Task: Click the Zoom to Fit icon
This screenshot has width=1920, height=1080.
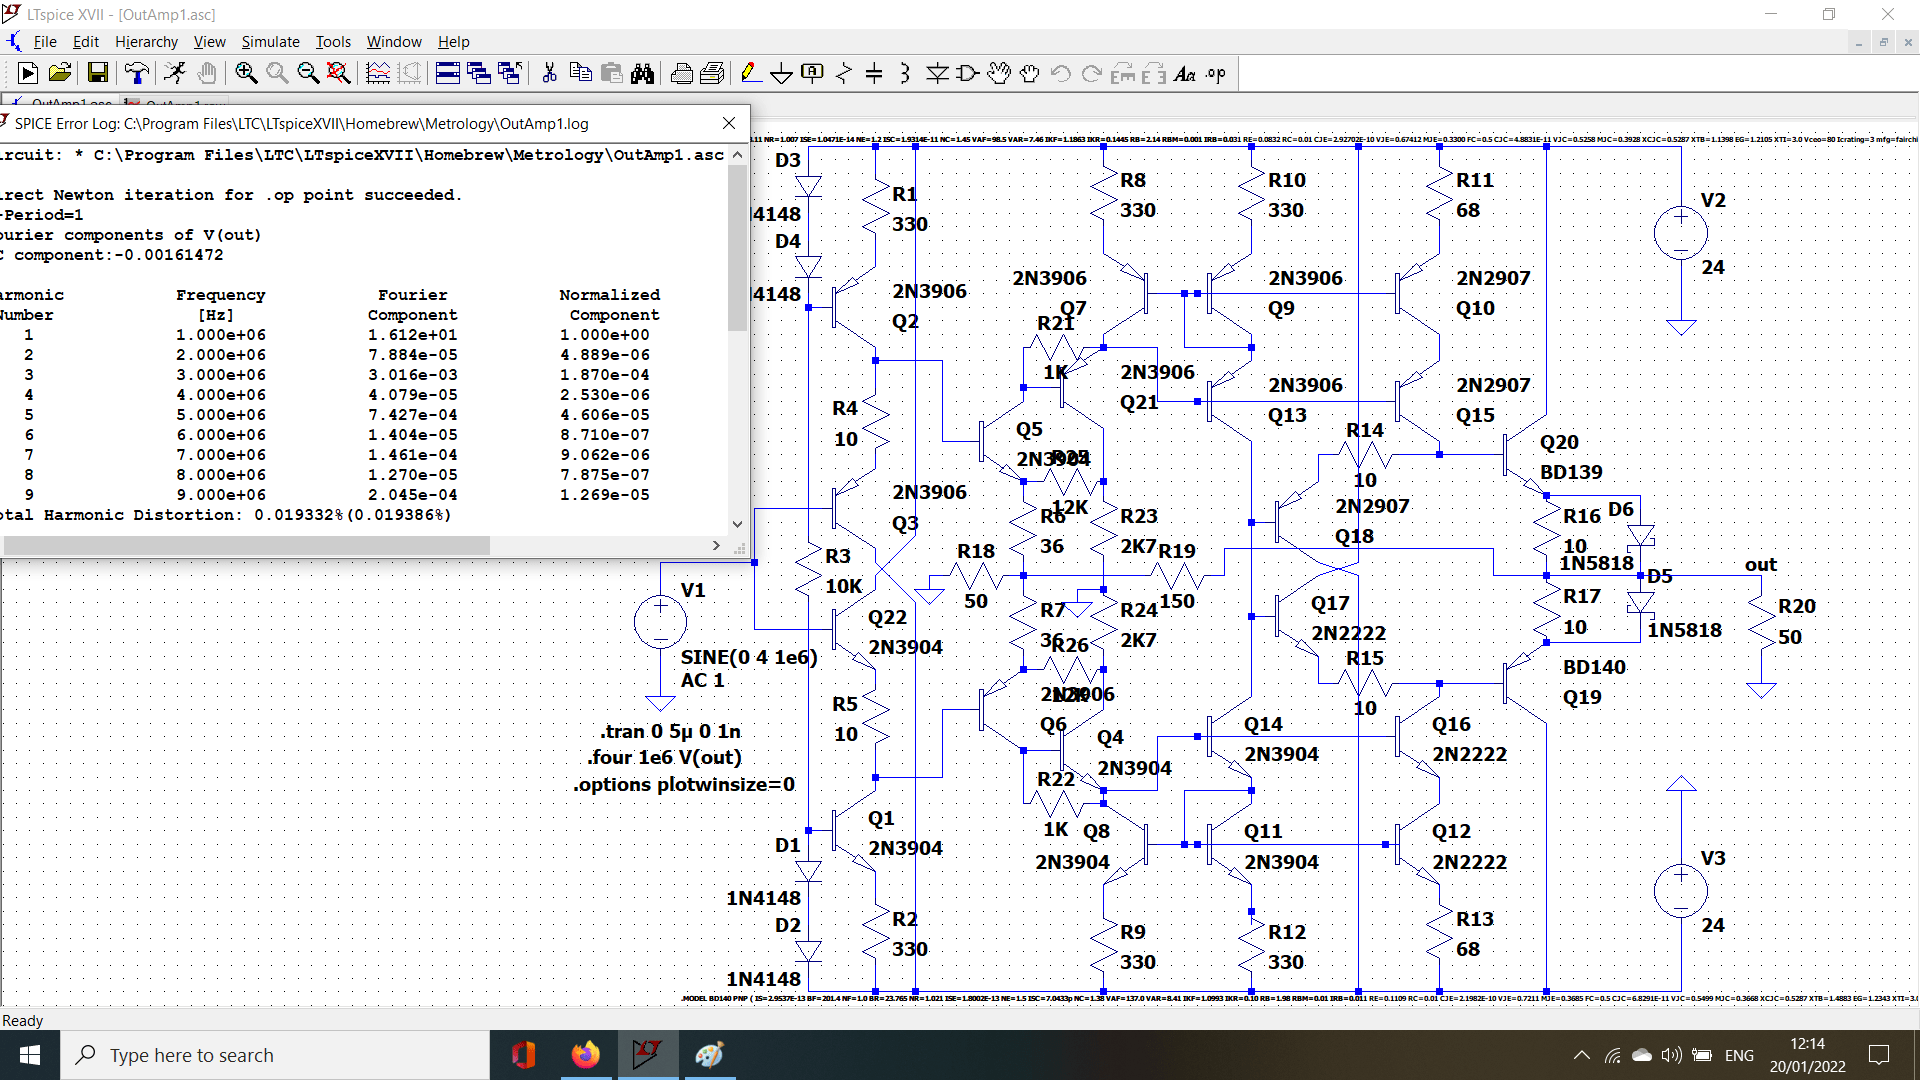Action: pos(339,73)
